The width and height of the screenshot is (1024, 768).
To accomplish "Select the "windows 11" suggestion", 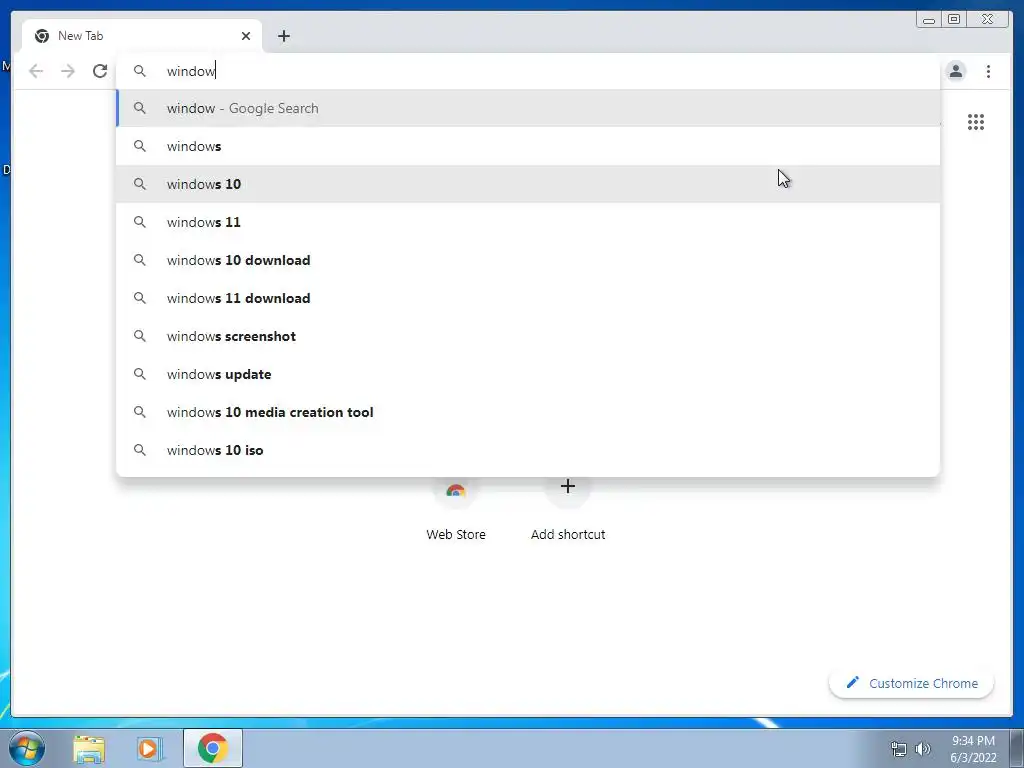I will coord(528,222).
